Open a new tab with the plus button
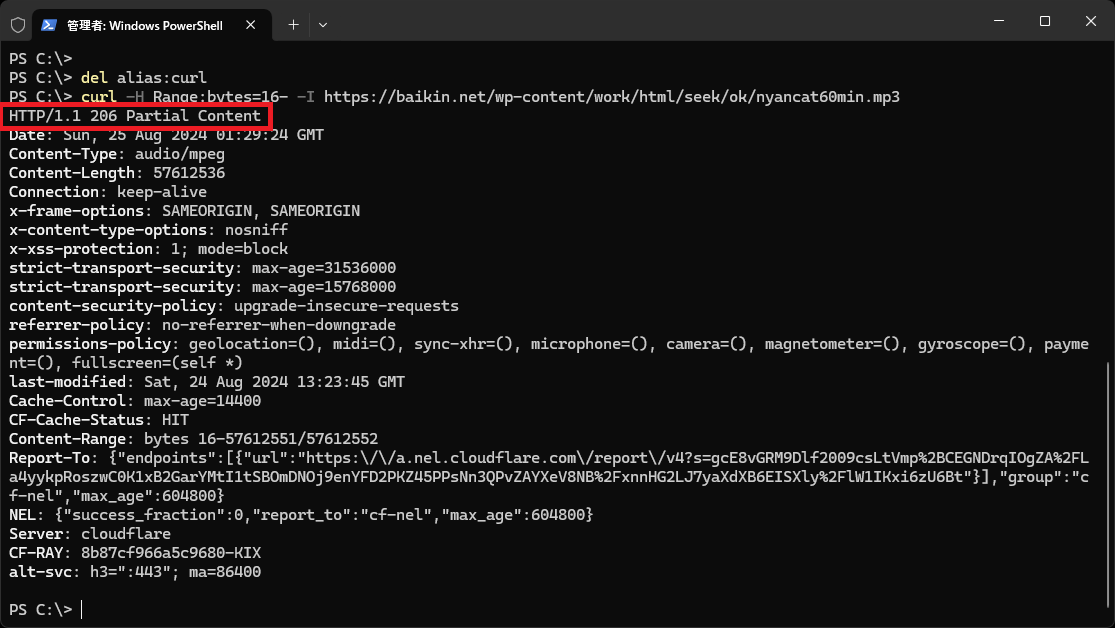The height and width of the screenshot is (628, 1115). pyautogui.click(x=293, y=25)
